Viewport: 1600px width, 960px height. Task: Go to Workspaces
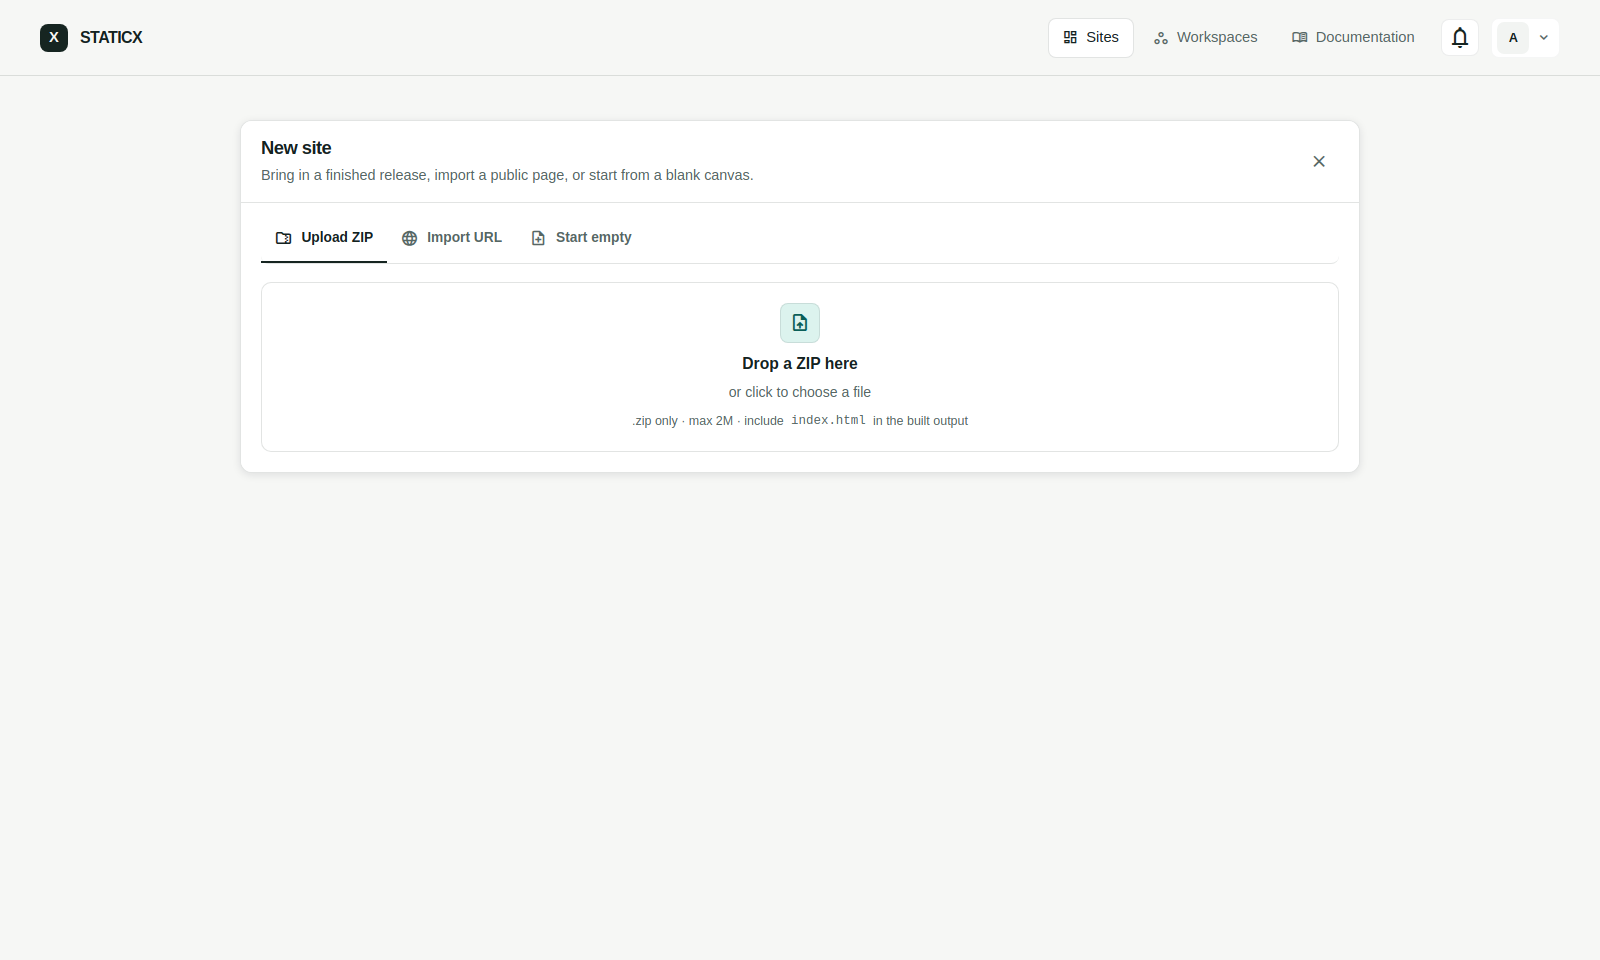tap(1206, 38)
